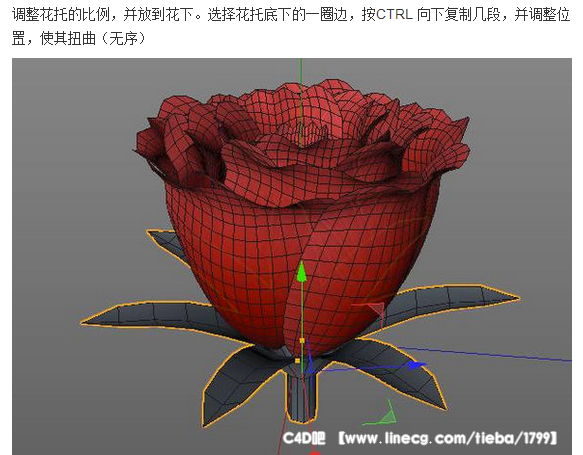Click the blue Z-axis arrow handle
This screenshot has width=583, height=455.
pyautogui.click(x=416, y=366)
